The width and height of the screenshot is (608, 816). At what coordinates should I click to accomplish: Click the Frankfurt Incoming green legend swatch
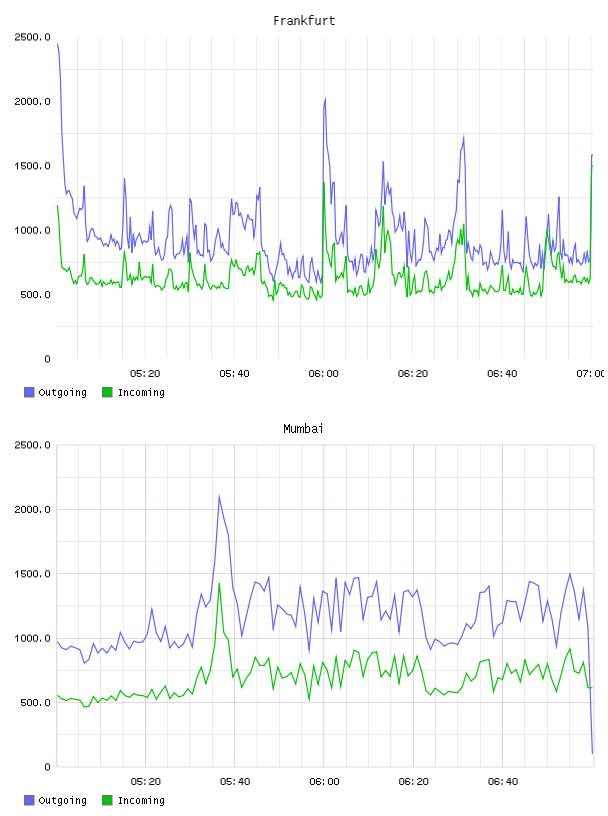click(x=107, y=392)
